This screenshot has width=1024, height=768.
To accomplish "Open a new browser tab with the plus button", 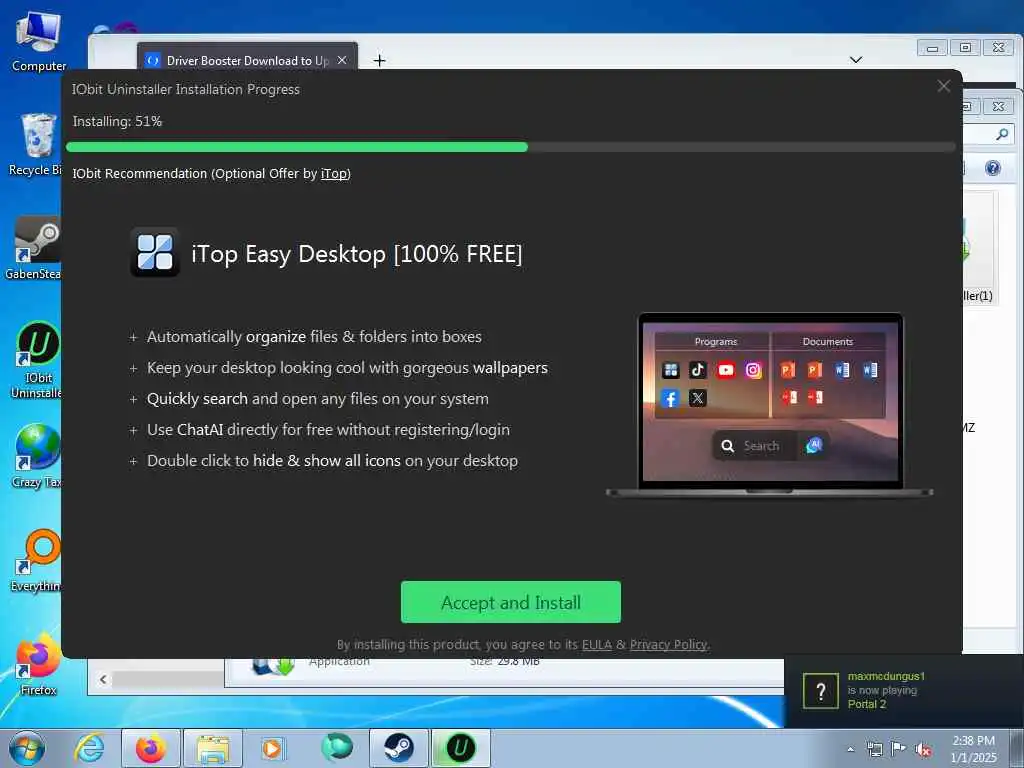I will [379, 61].
